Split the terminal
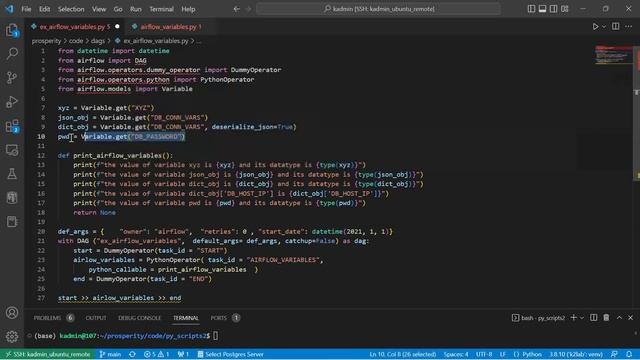Image resolution: width=640 pixels, height=360 pixels. click(593, 318)
